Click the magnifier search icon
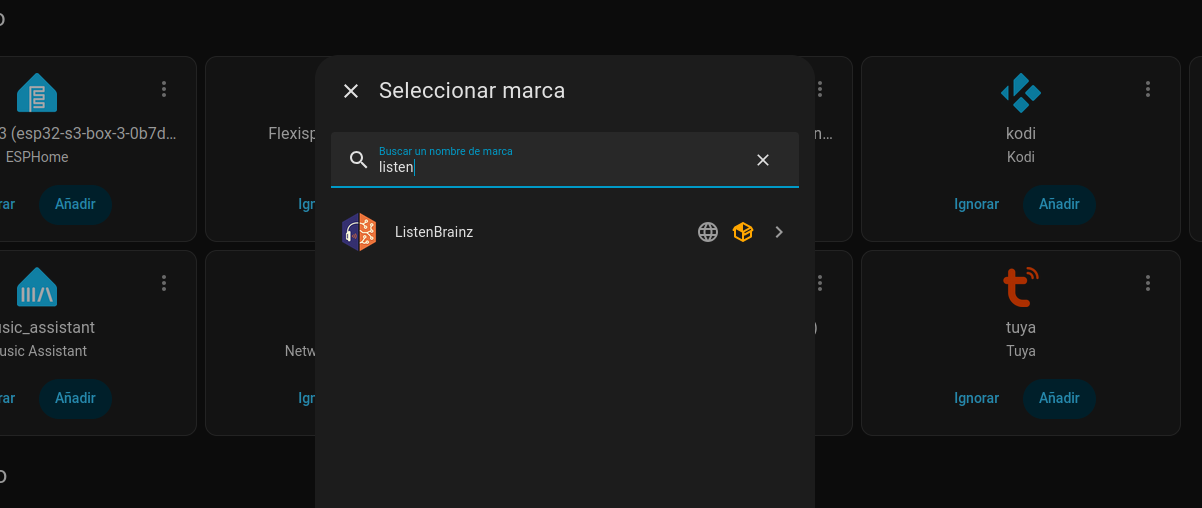The image size is (1202, 508). coord(358,160)
